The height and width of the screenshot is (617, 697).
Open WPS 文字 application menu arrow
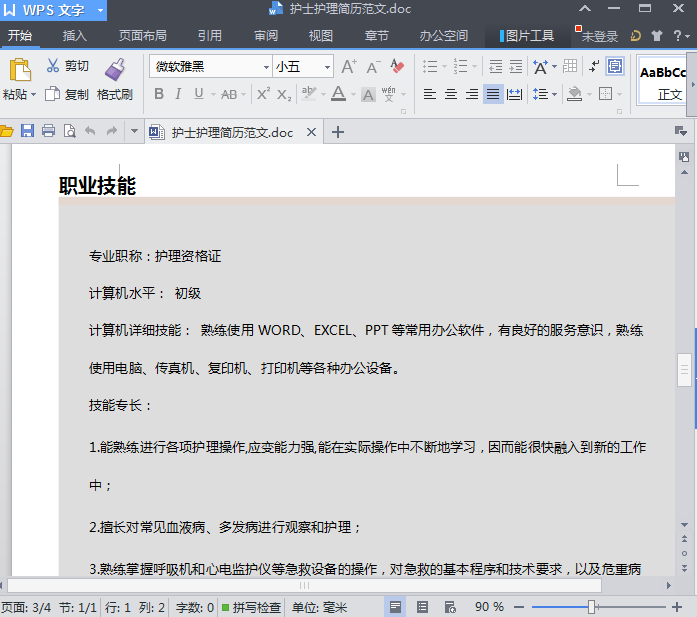tap(100, 10)
